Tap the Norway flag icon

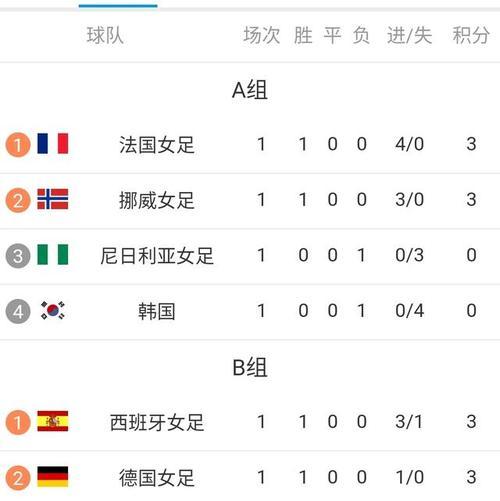pos(53,199)
